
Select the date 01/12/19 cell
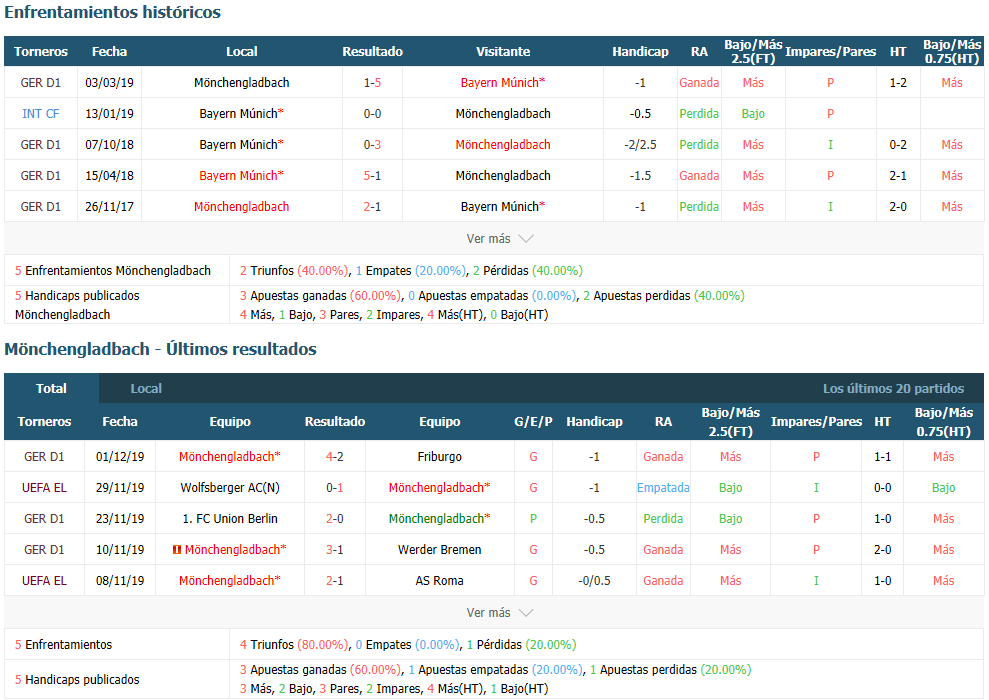(x=120, y=457)
